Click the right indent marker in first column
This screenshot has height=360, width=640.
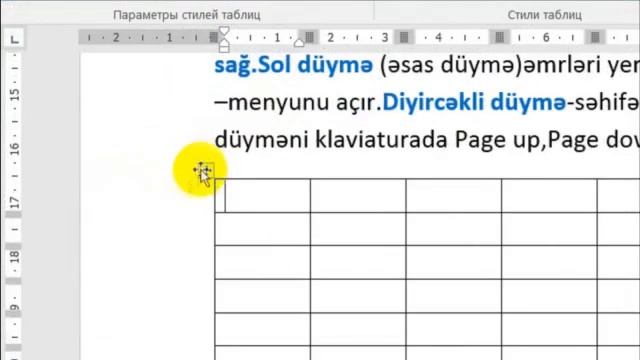pyautogui.click(x=299, y=43)
